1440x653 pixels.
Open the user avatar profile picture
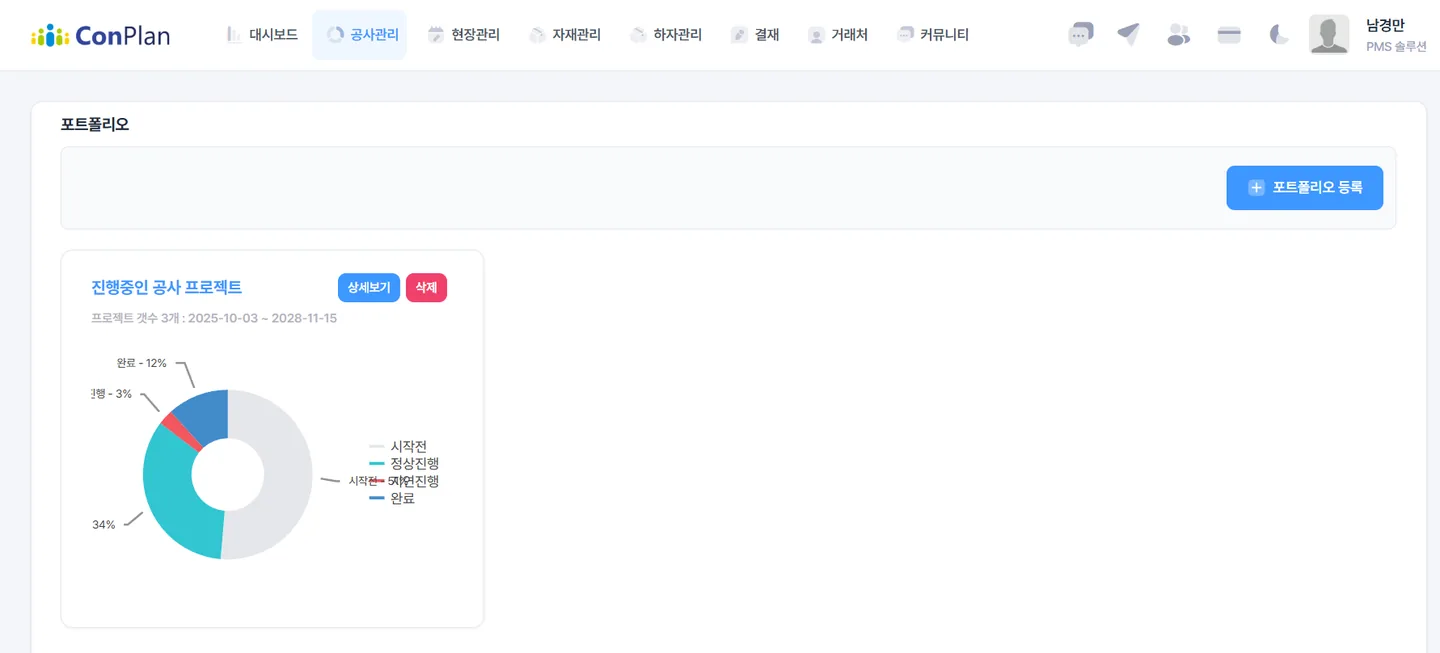point(1329,35)
